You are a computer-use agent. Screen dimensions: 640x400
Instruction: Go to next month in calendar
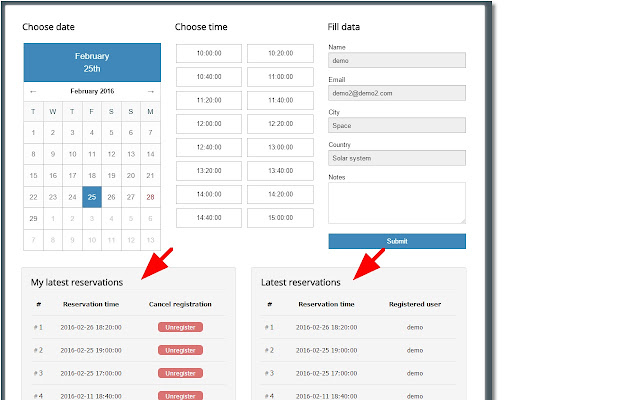point(151,91)
